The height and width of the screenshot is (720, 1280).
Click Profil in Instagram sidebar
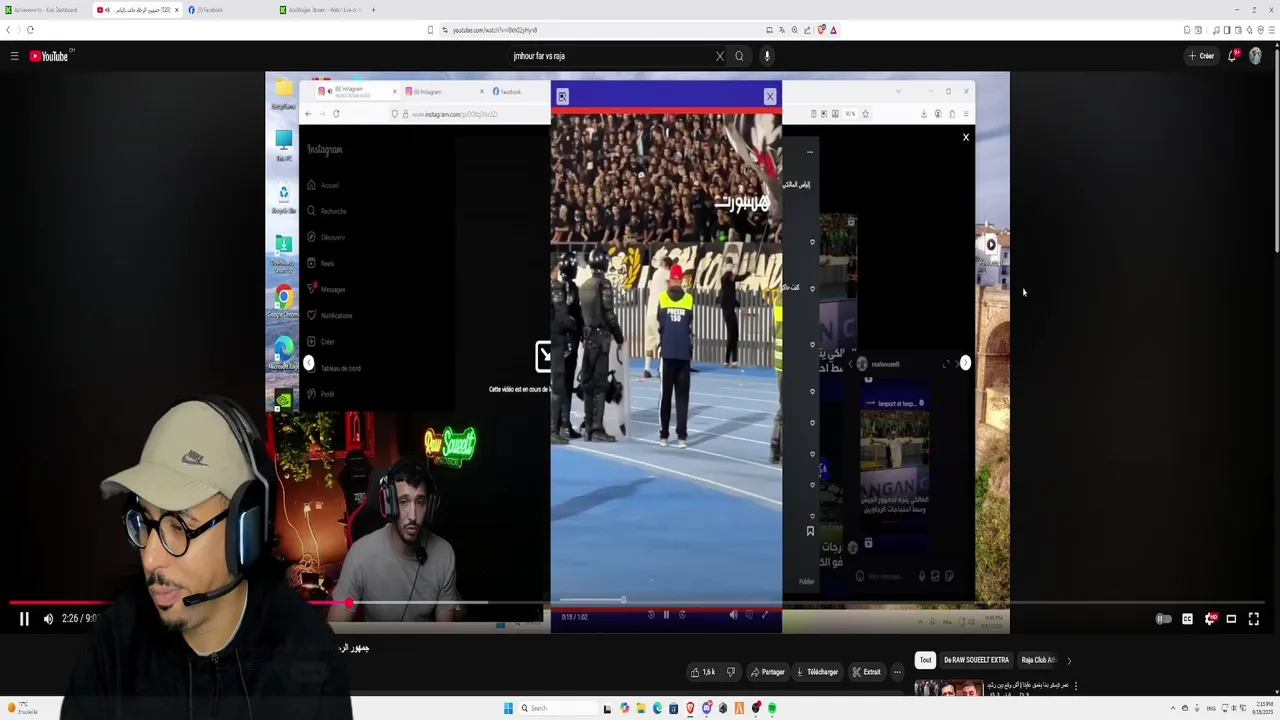321,394
